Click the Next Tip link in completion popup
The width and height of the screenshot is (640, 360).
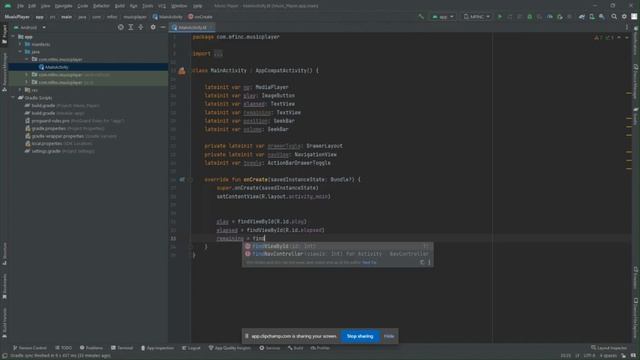[x=369, y=262]
